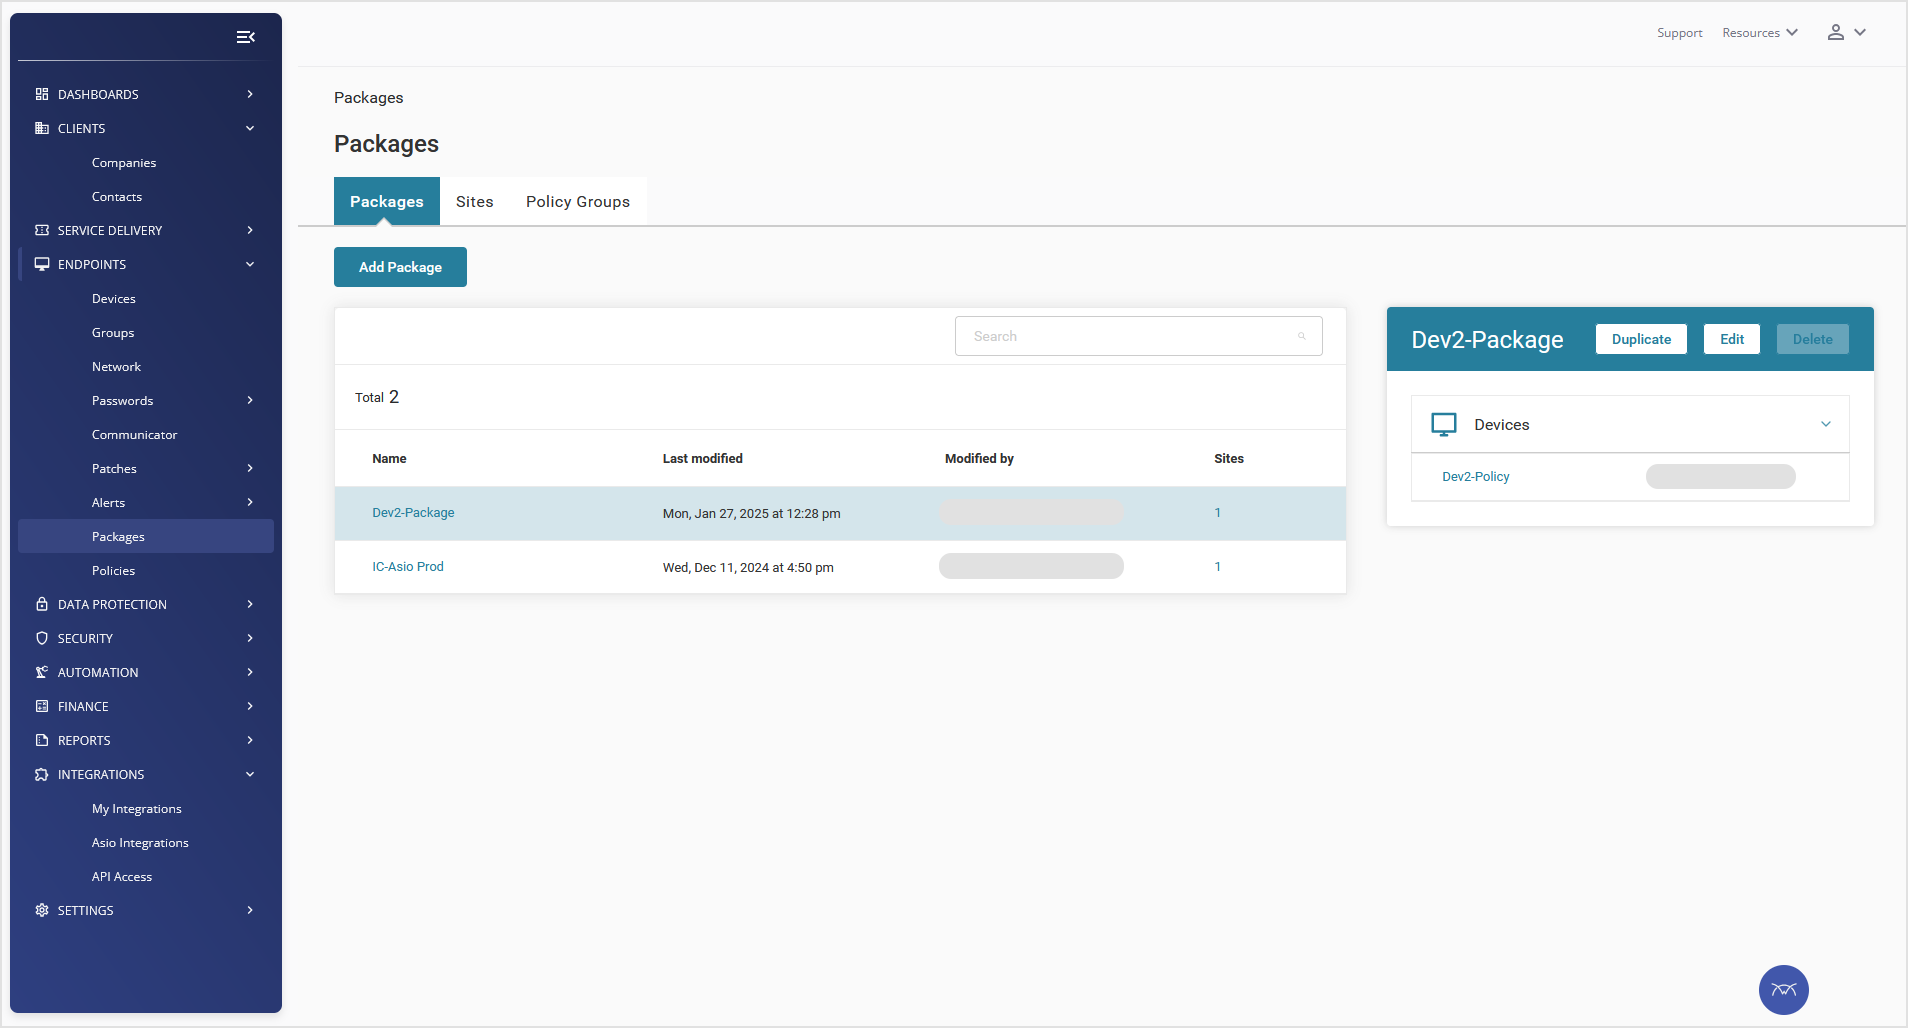Switch to the Sites tab
The height and width of the screenshot is (1028, 1908).
pos(475,201)
